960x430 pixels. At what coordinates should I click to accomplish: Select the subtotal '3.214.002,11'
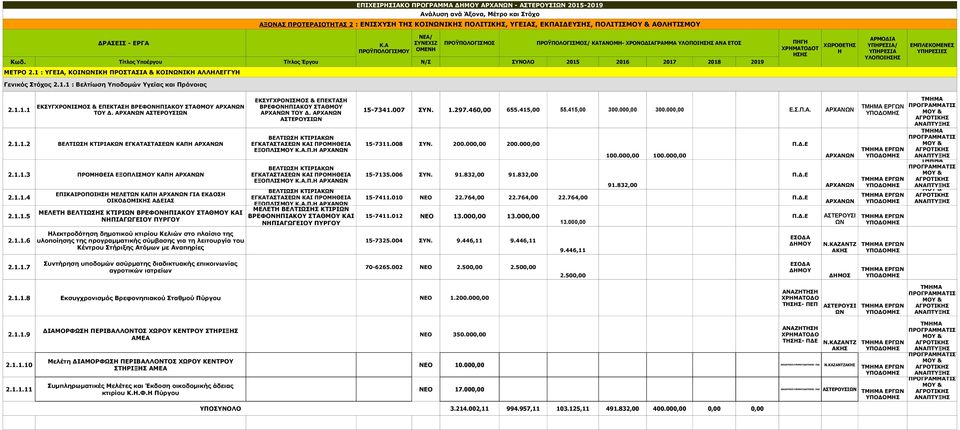(x=470, y=408)
